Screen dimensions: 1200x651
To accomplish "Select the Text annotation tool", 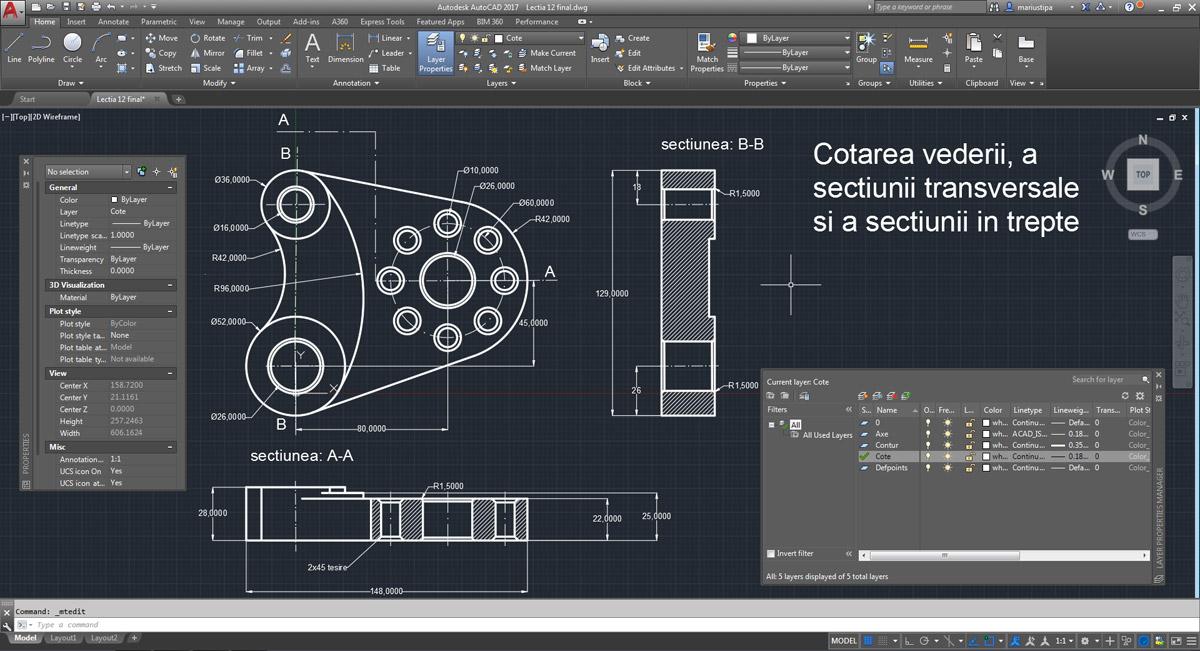I will (312, 48).
